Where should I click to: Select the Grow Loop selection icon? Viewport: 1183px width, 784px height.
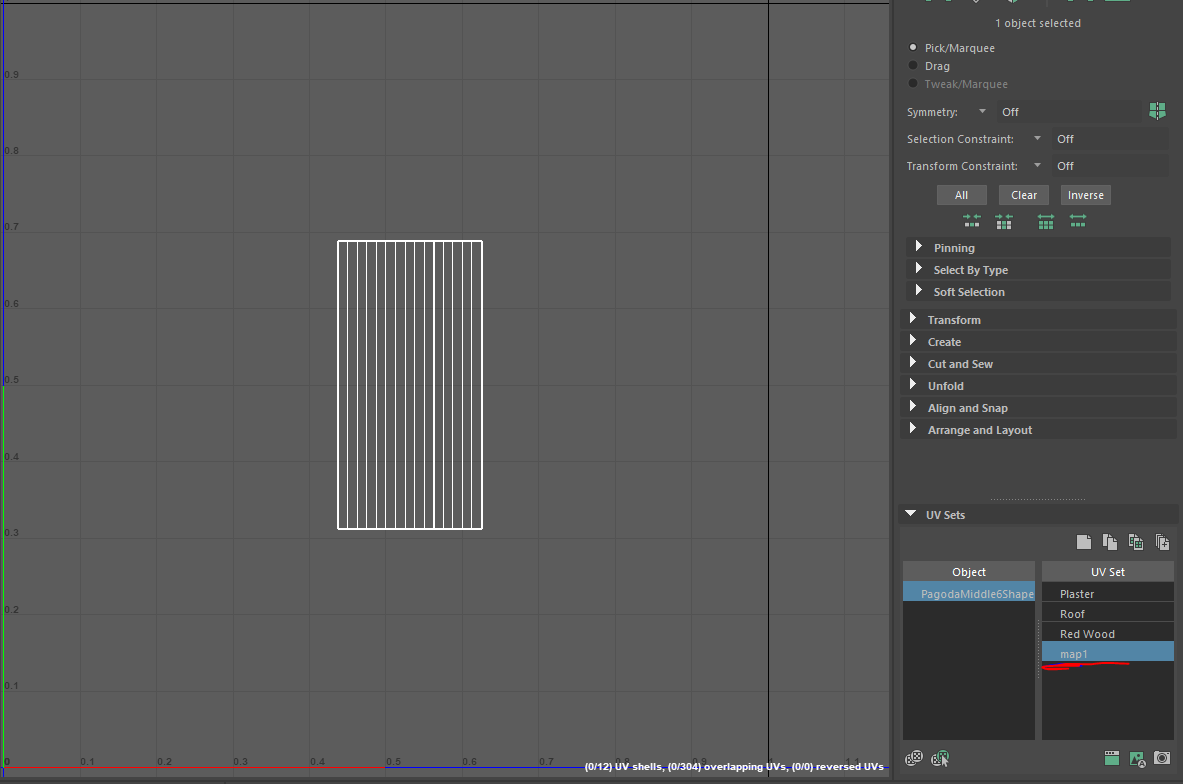(1045, 221)
